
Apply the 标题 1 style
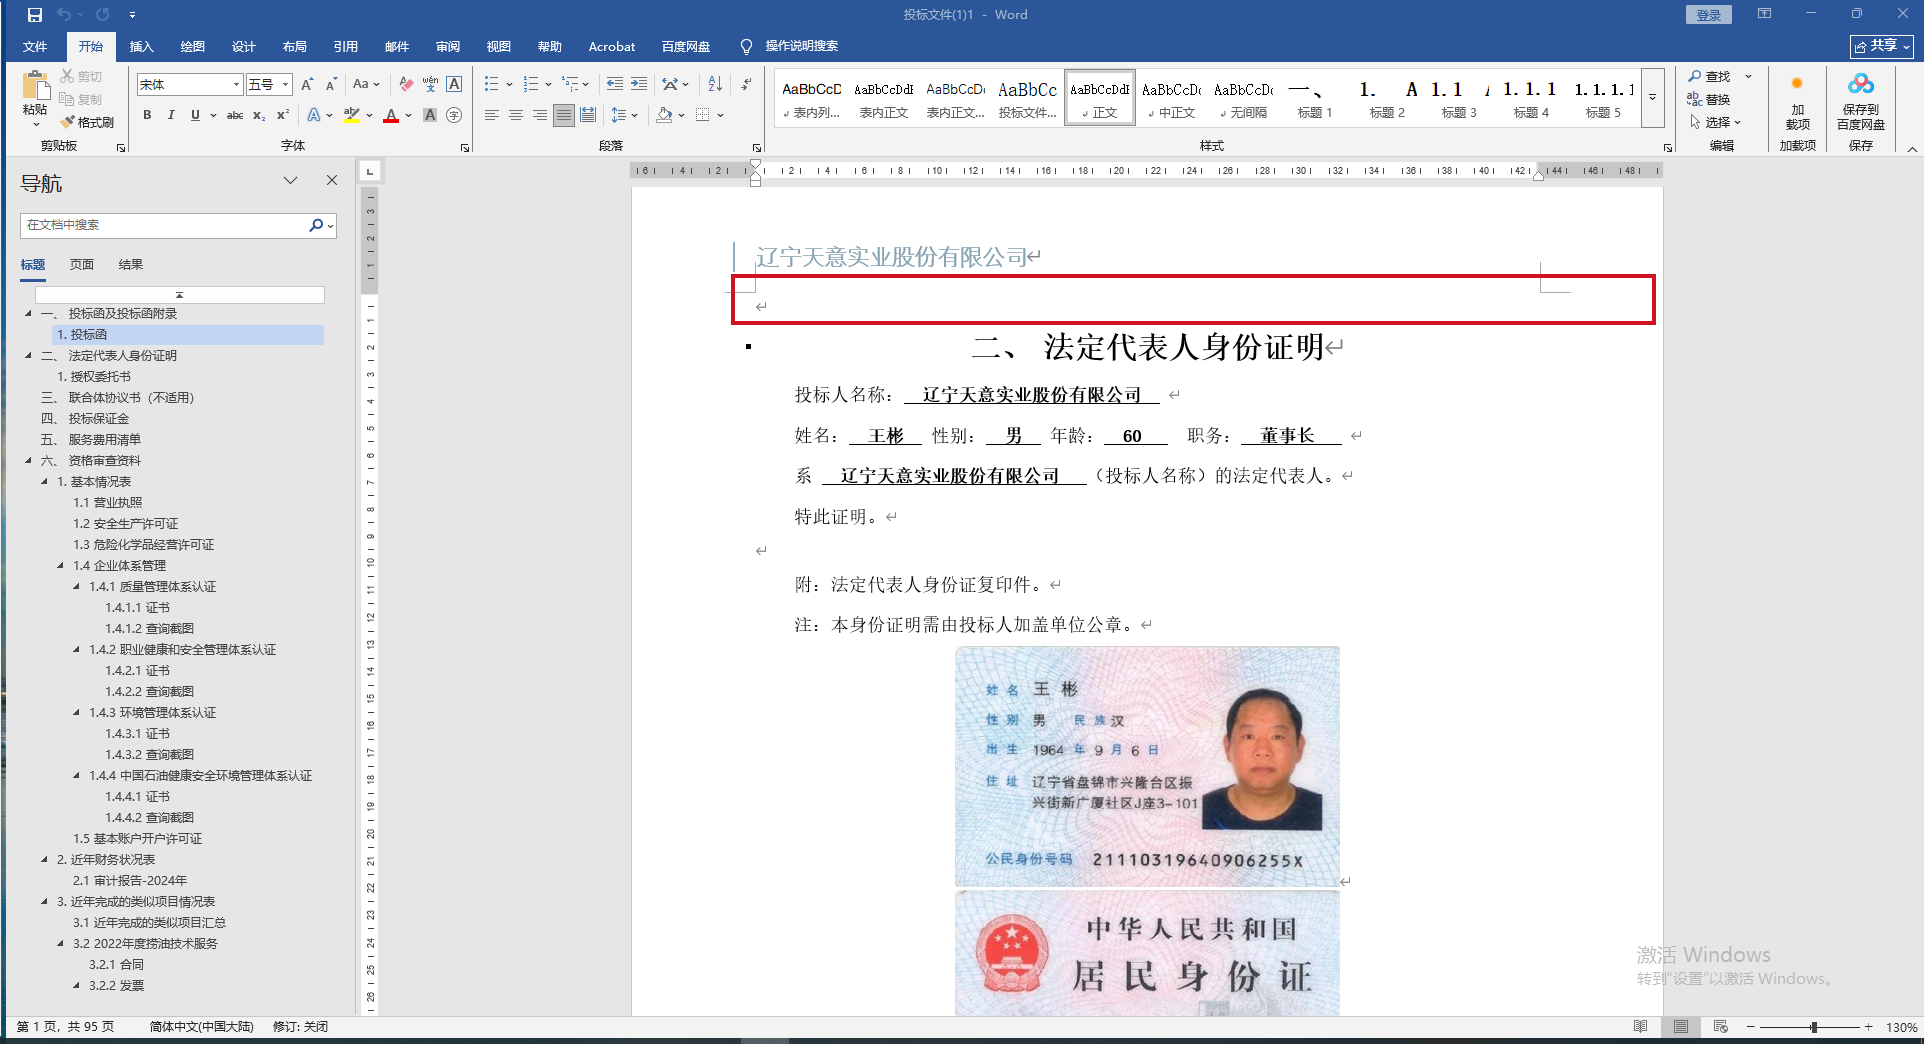(1315, 98)
